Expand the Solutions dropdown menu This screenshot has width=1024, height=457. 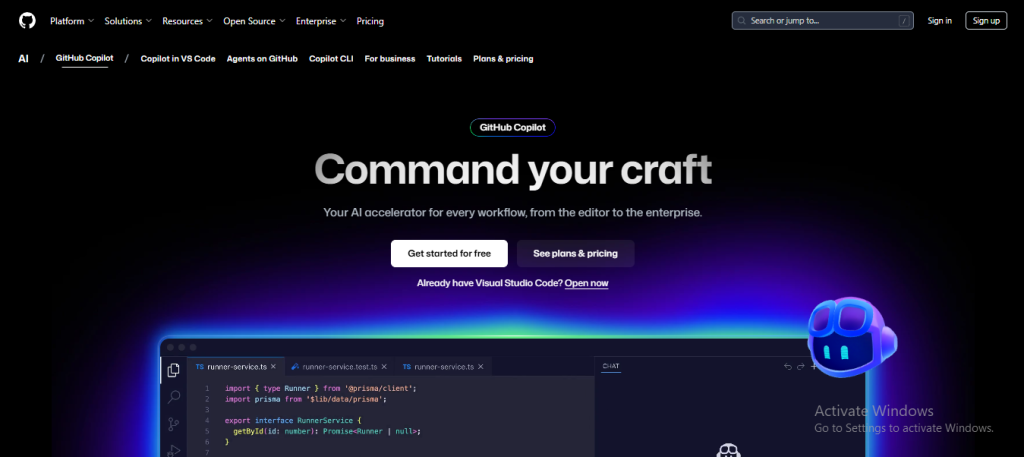(x=128, y=21)
